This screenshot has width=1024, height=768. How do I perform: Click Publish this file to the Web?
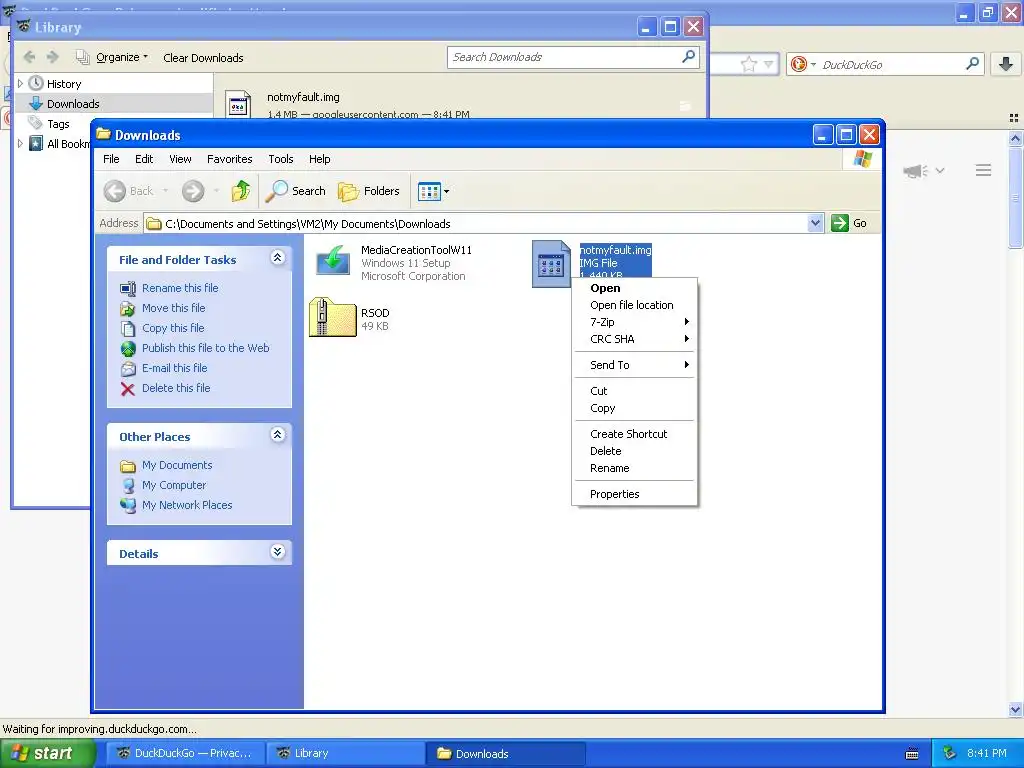click(x=205, y=348)
